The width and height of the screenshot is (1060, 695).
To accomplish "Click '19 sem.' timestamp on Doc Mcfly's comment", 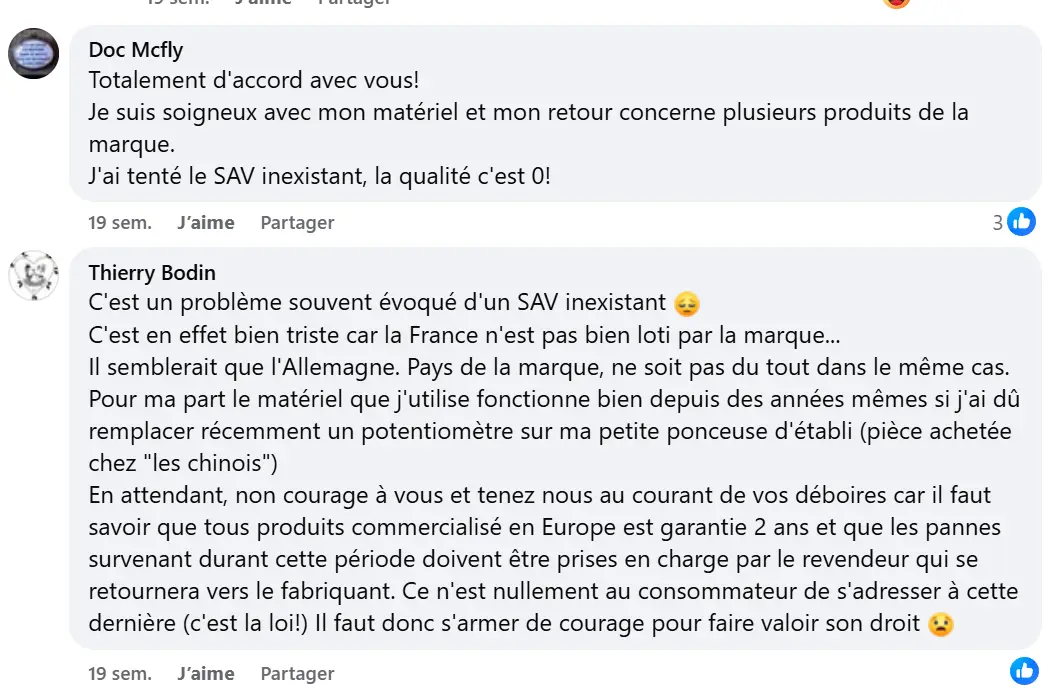I will [x=120, y=223].
